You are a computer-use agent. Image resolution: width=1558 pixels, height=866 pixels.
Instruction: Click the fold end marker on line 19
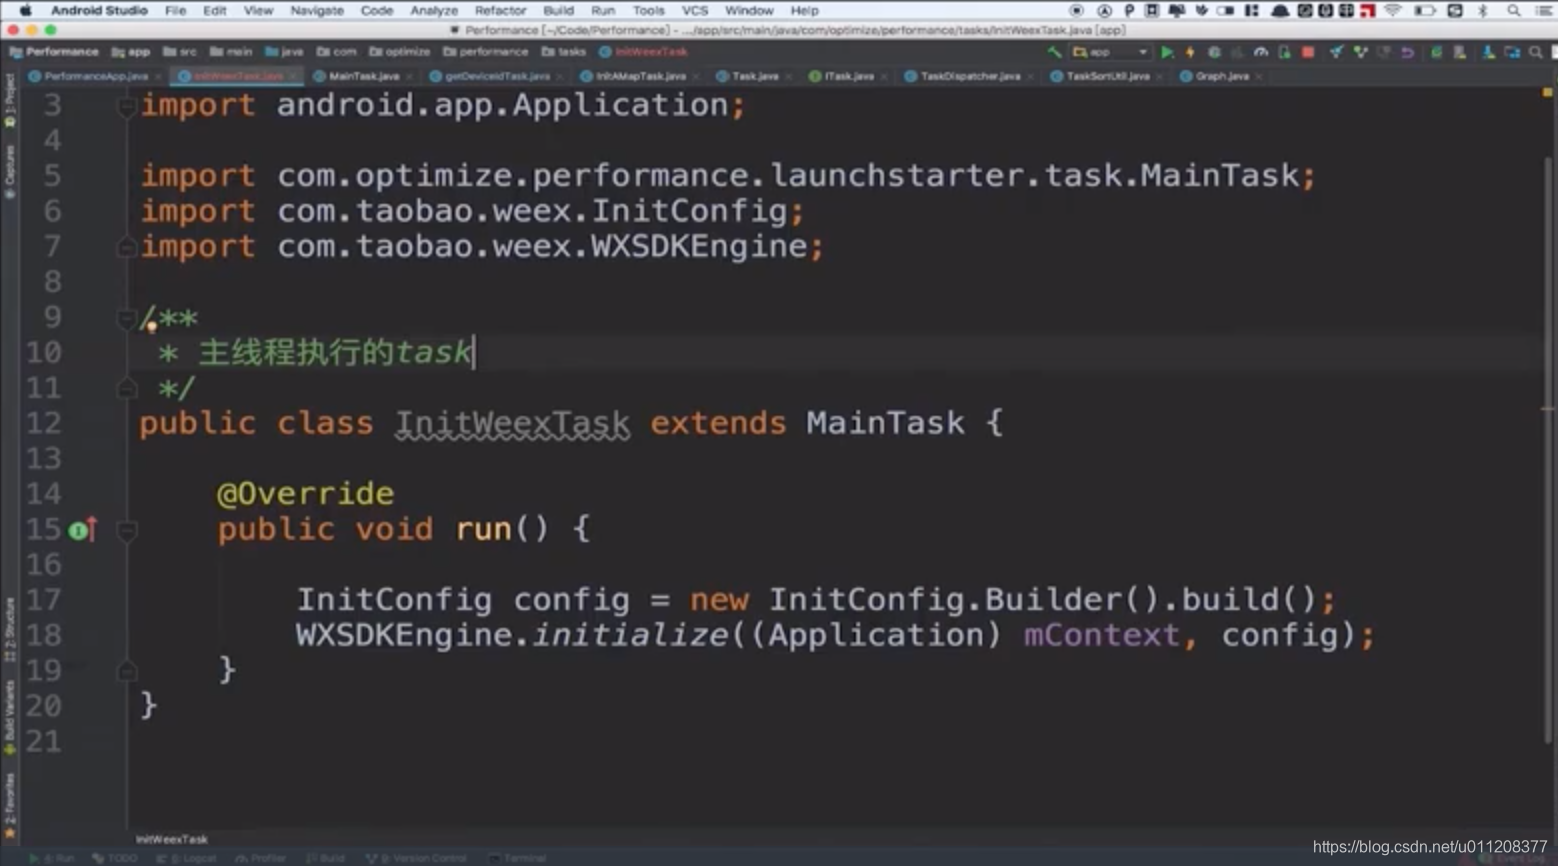click(126, 671)
